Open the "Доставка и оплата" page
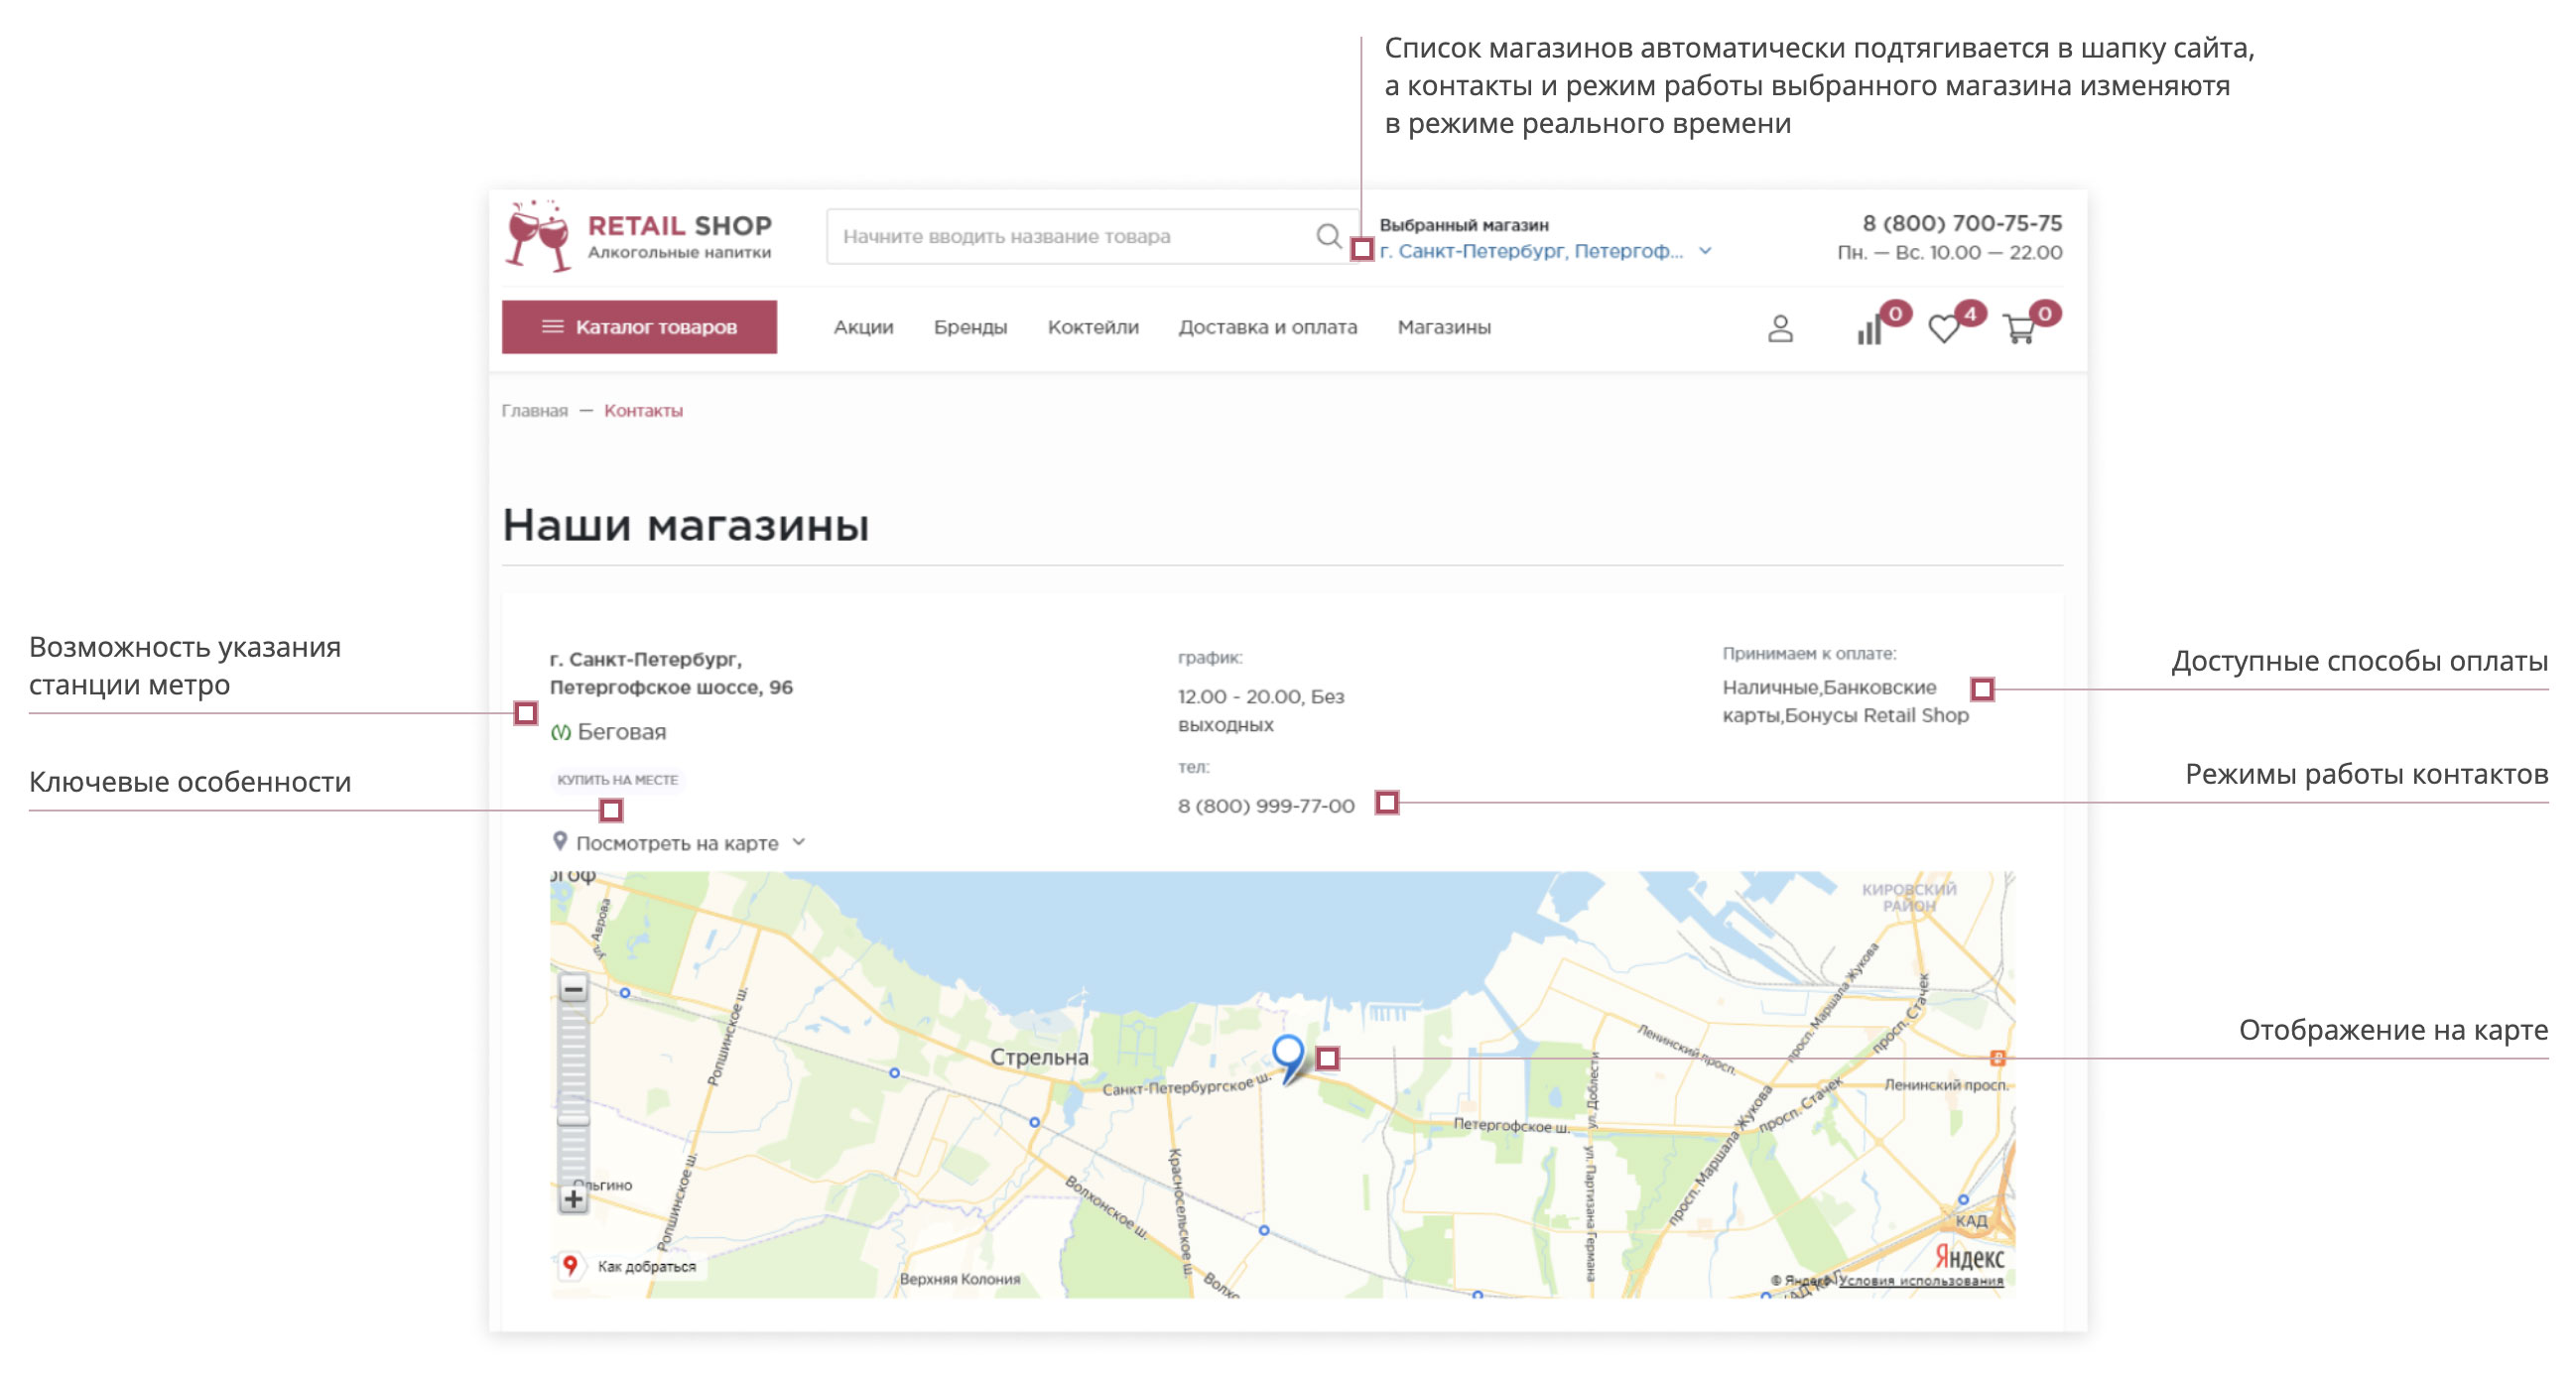The height and width of the screenshot is (1375, 2576). tap(1267, 327)
